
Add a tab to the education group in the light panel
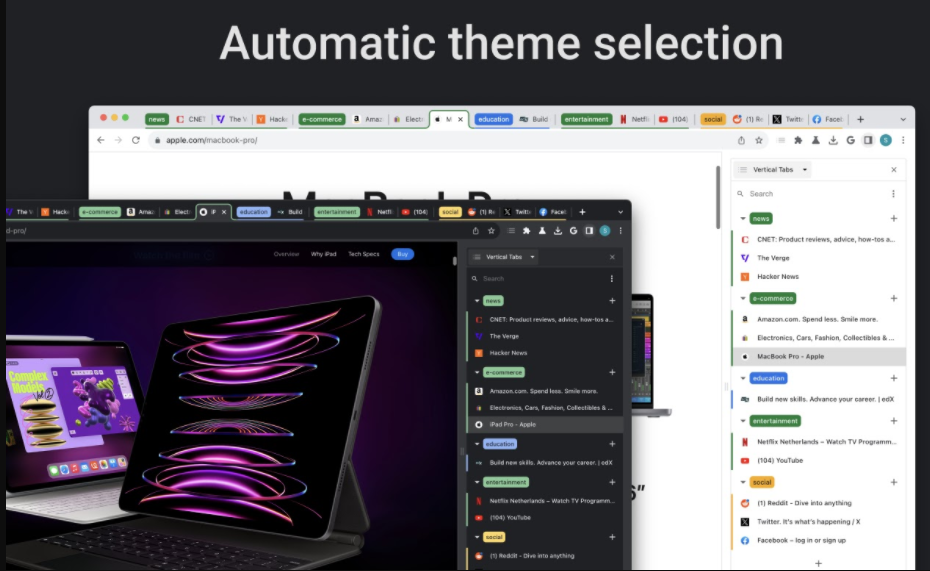894,378
